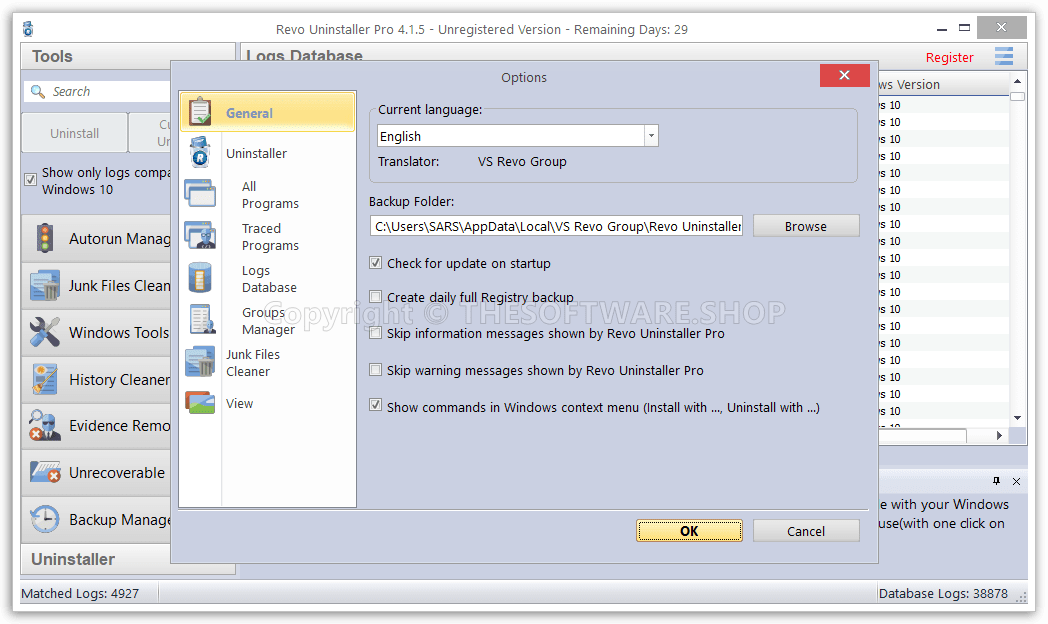Click the pin icon on description panel
Viewport: 1048px width, 624px height.
click(997, 481)
